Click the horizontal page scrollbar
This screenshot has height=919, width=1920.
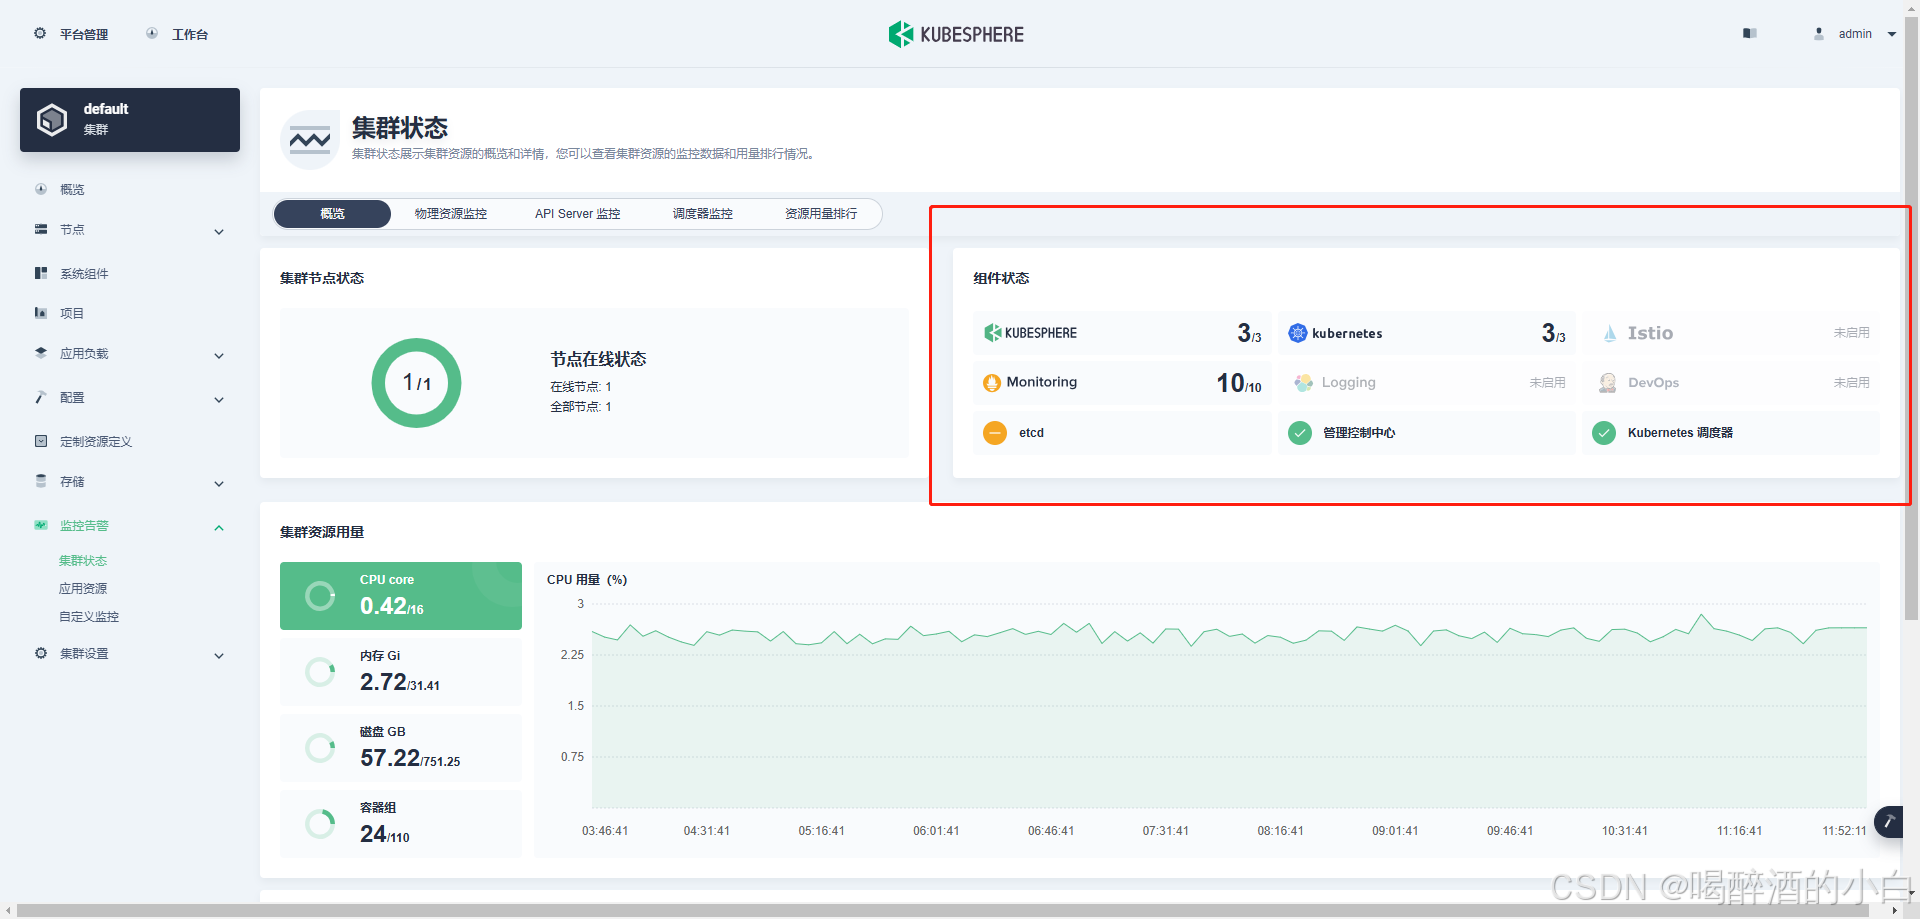[942, 911]
